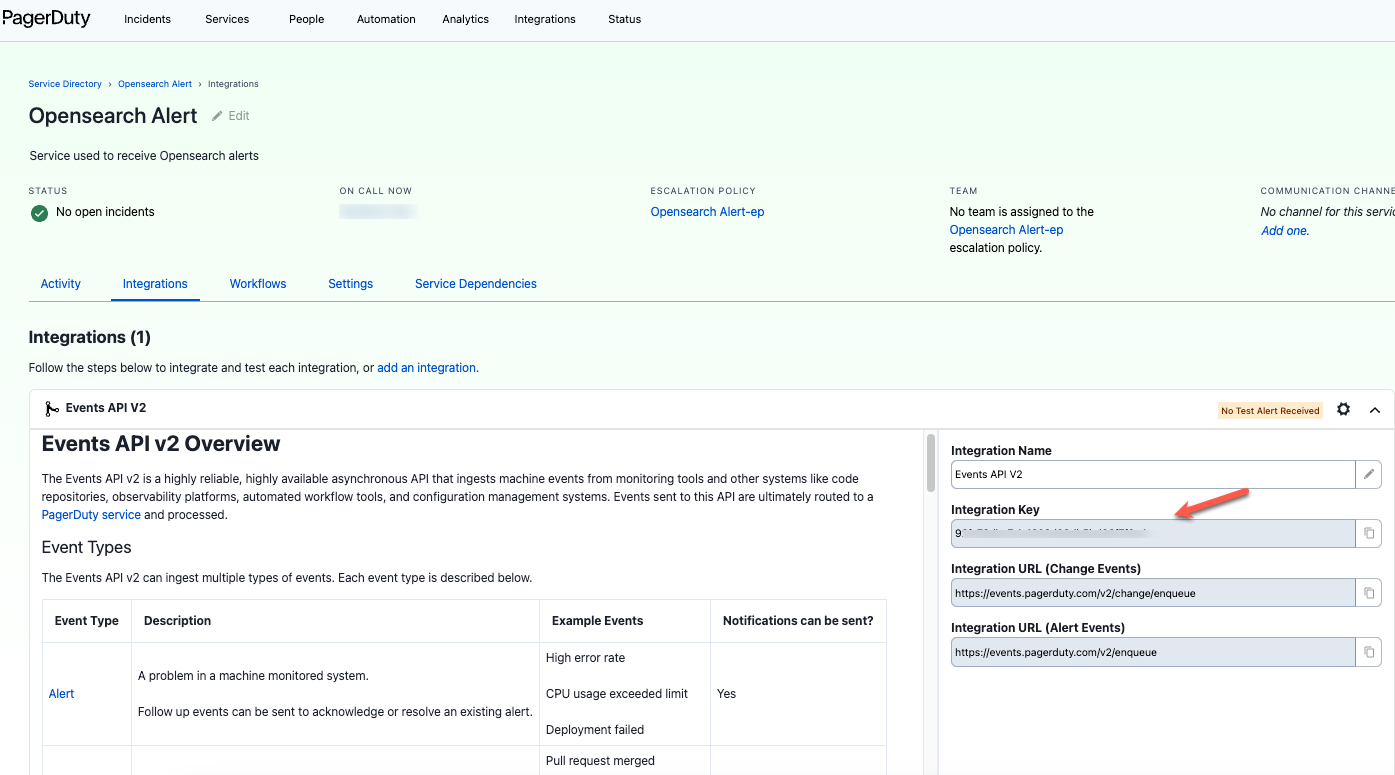Collapse the Events API V2 panel
The height and width of the screenshot is (775, 1395).
pyautogui.click(x=1375, y=410)
